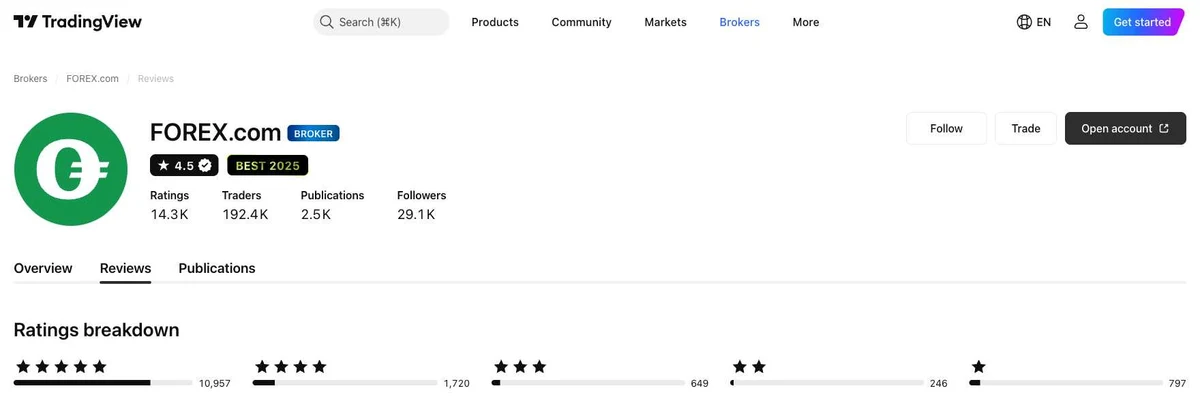1200x406 pixels.
Task: Click the FOREX.com breadcrumb link
Action: coord(92,78)
